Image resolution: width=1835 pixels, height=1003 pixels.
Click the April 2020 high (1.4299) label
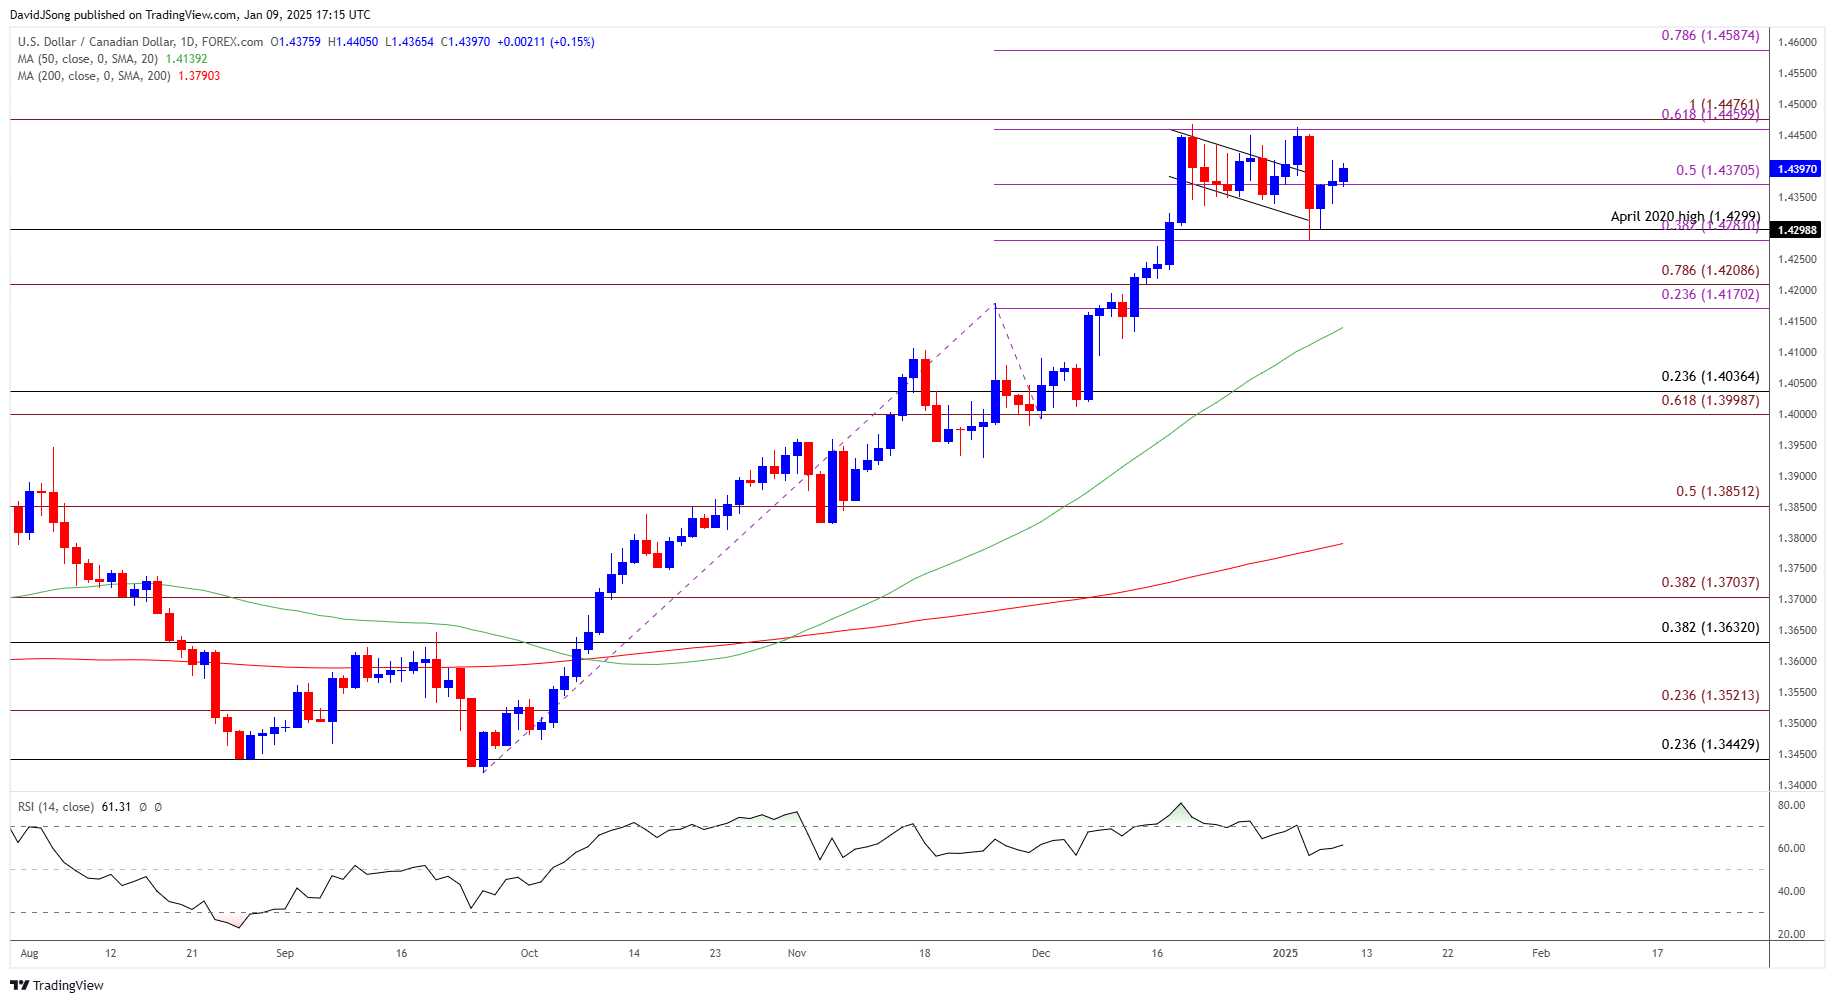pyautogui.click(x=1684, y=216)
